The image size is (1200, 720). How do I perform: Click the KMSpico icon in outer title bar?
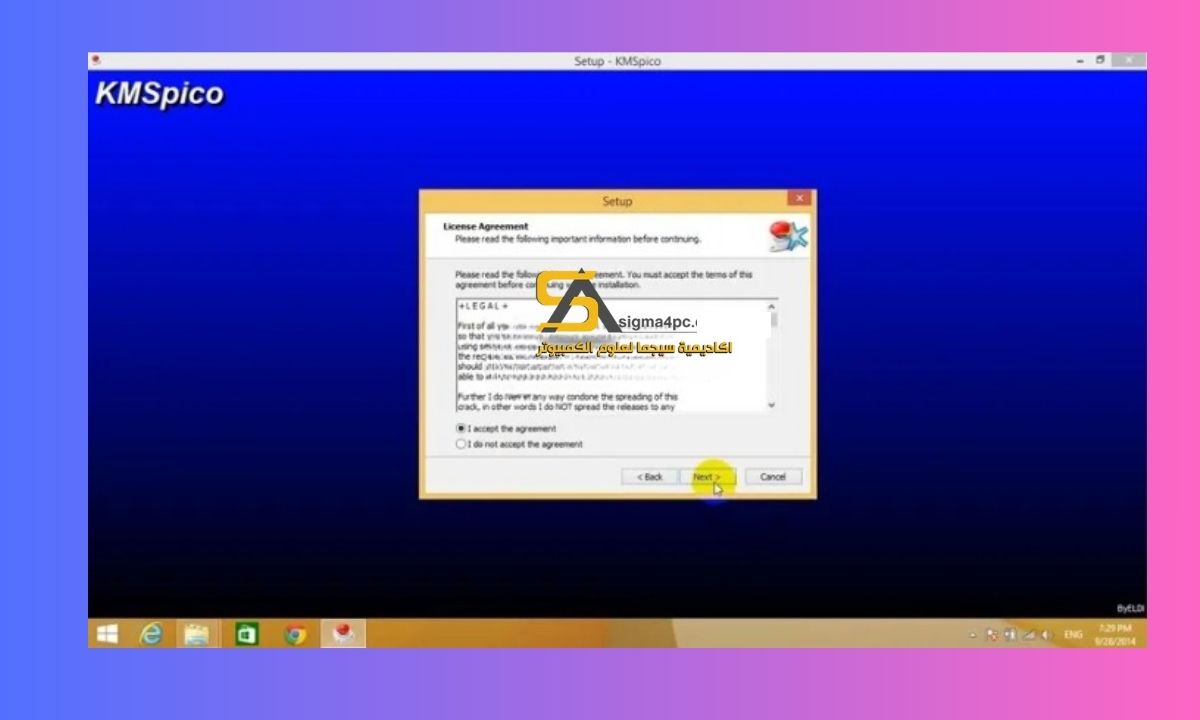point(96,61)
